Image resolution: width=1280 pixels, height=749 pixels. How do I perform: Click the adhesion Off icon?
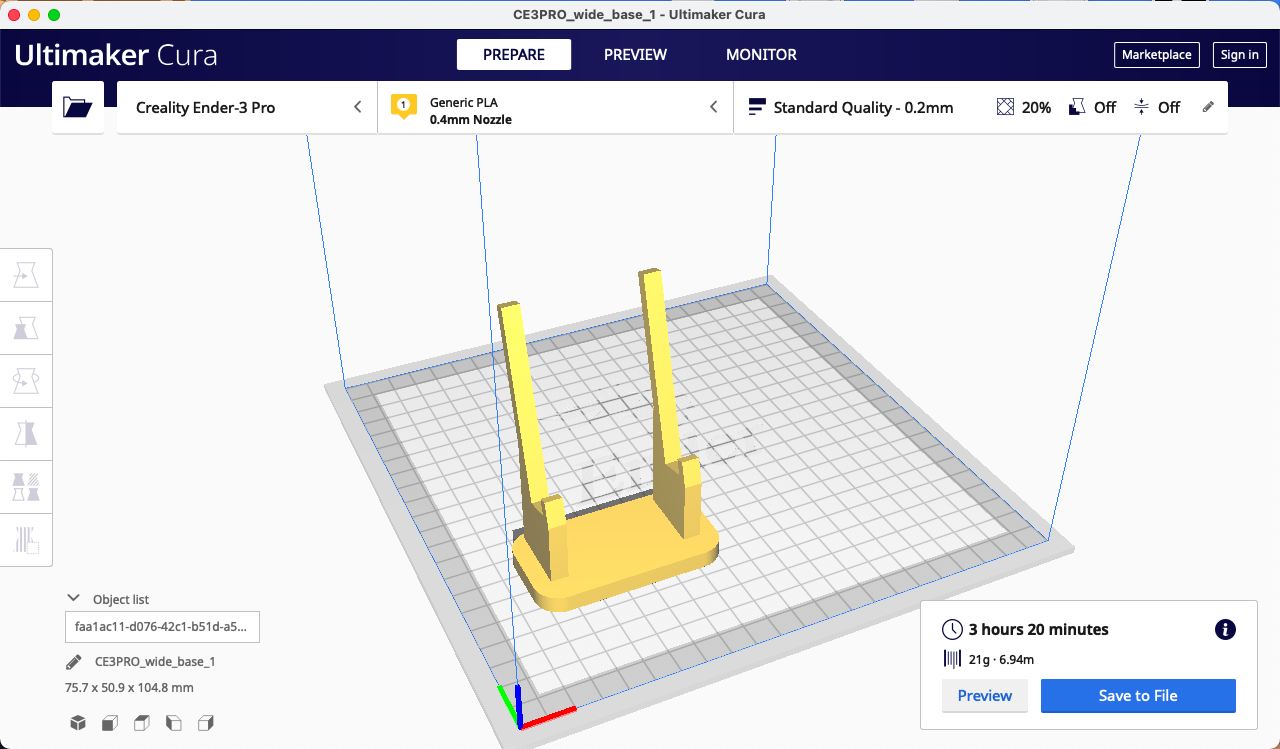(1142, 107)
